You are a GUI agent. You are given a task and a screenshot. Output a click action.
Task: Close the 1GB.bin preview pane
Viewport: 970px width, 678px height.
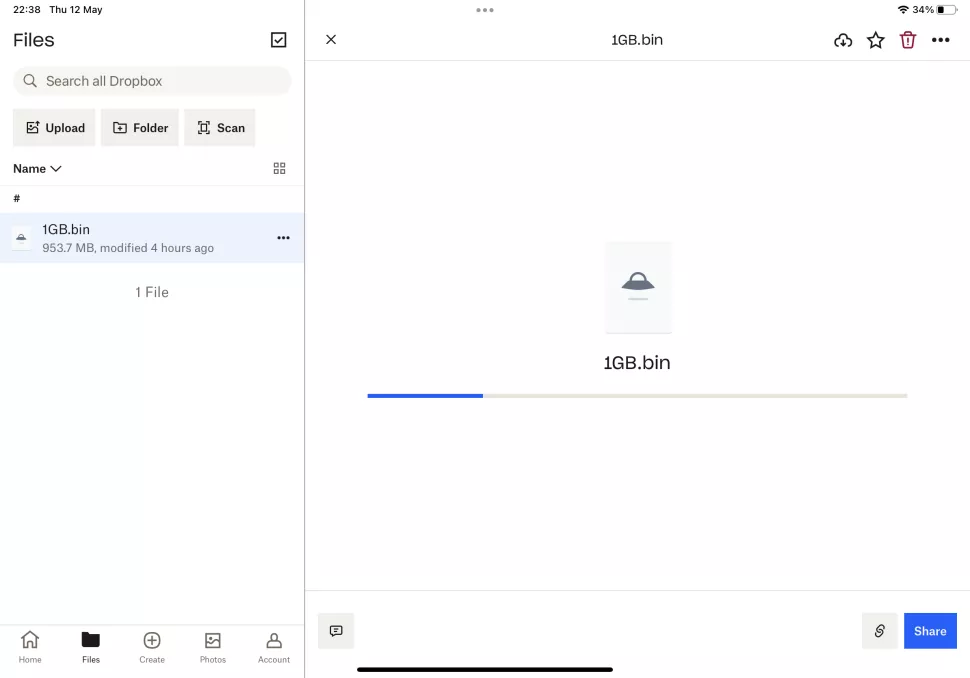pyautogui.click(x=331, y=40)
